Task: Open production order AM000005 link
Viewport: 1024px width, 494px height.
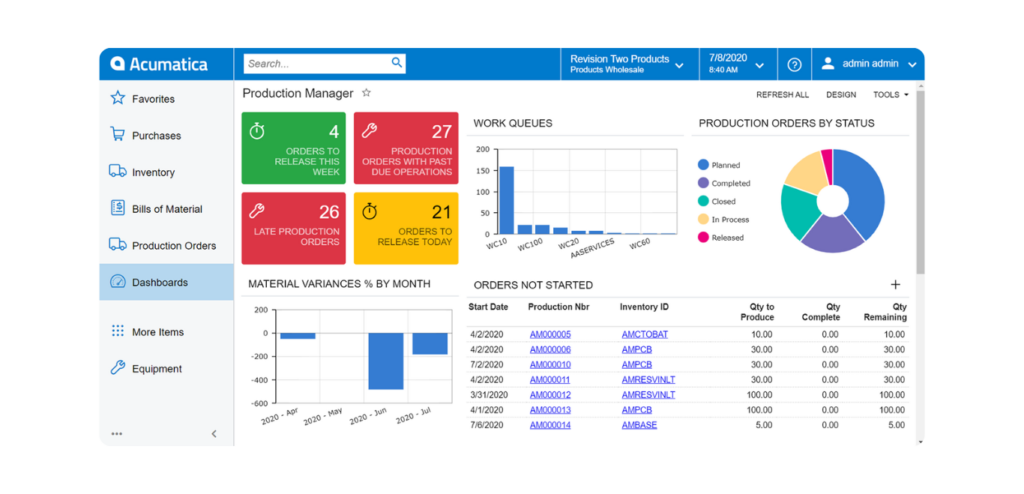Action: (x=550, y=334)
